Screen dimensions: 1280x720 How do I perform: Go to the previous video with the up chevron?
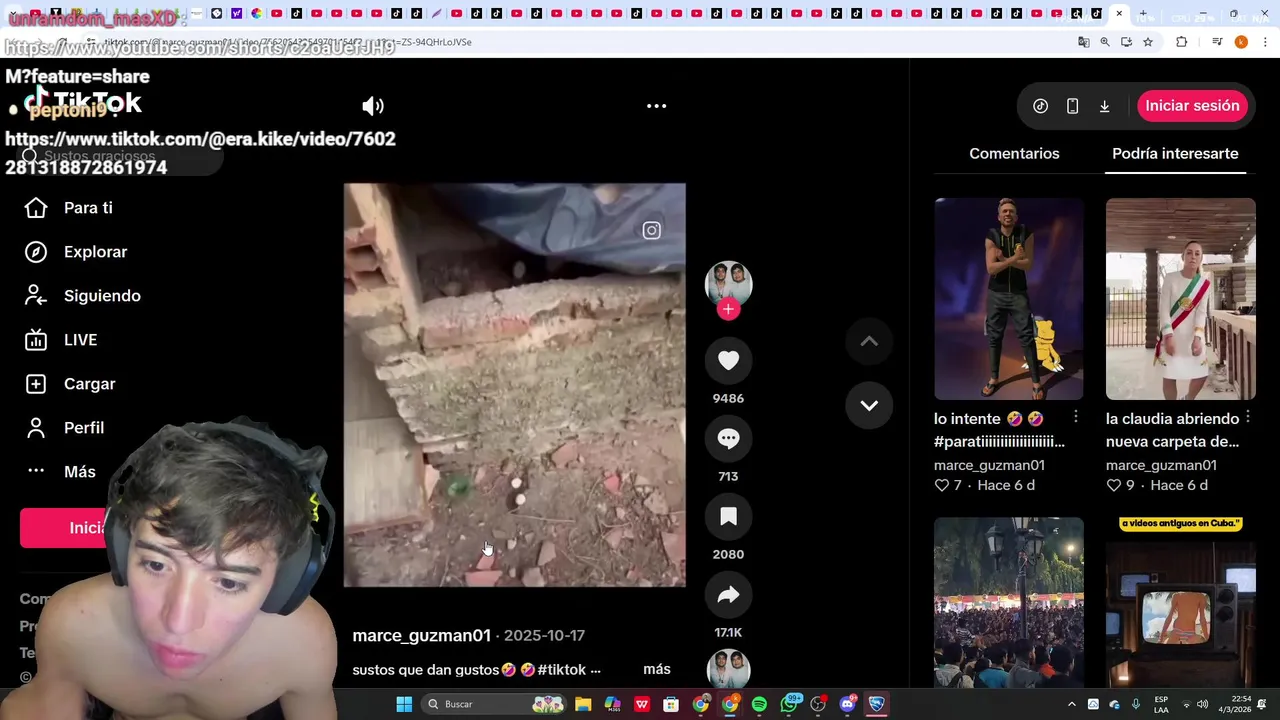click(869, 341)
